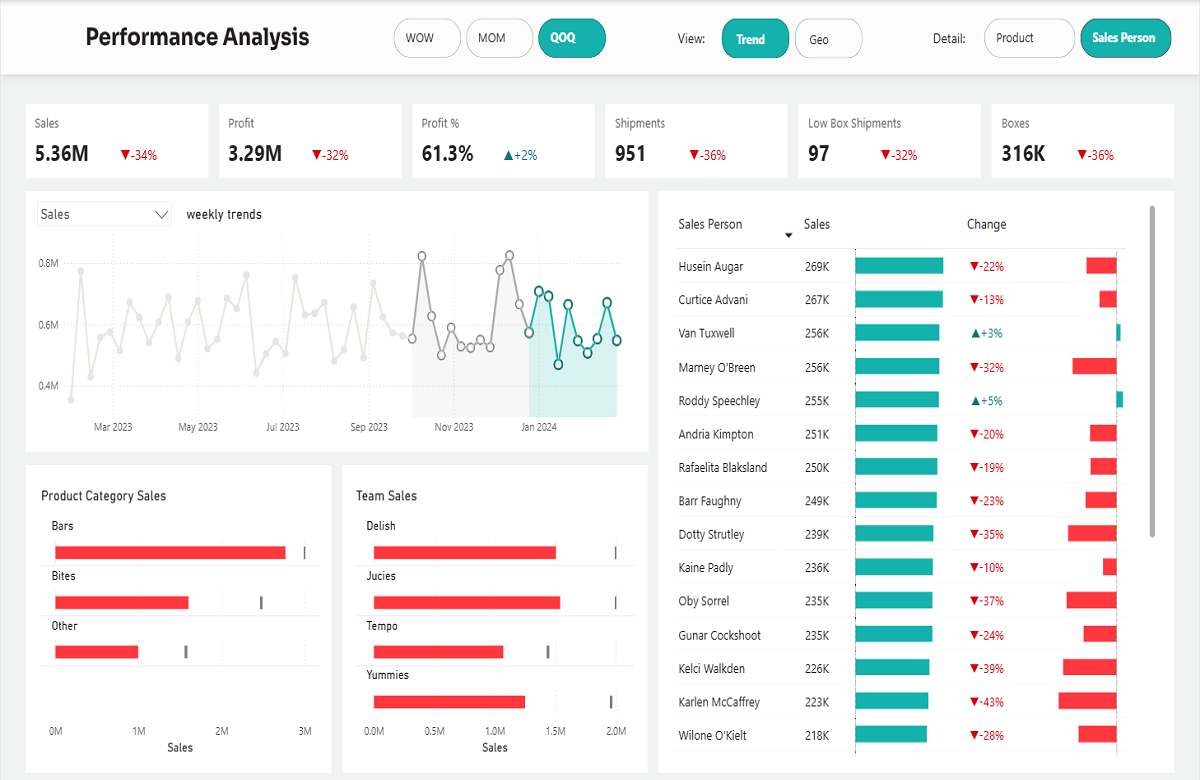Click the Jucies team sales bar

(x=467, y=602)
